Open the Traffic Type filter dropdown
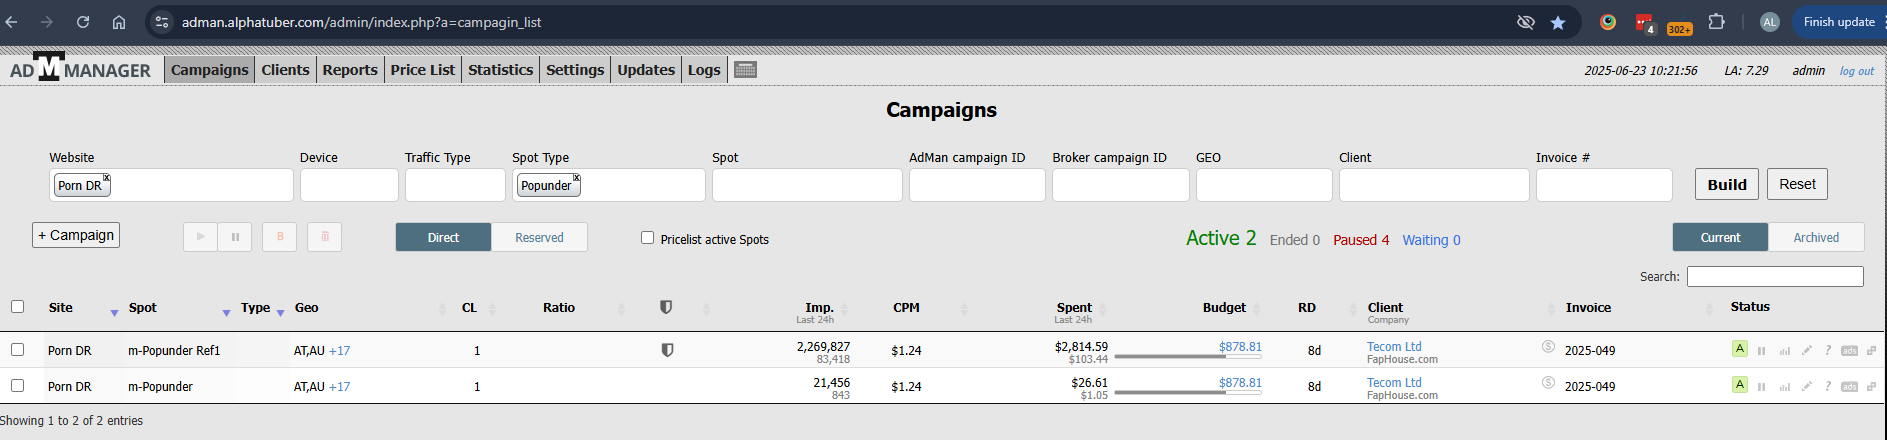1887x440 pixels. click(455, 185)
